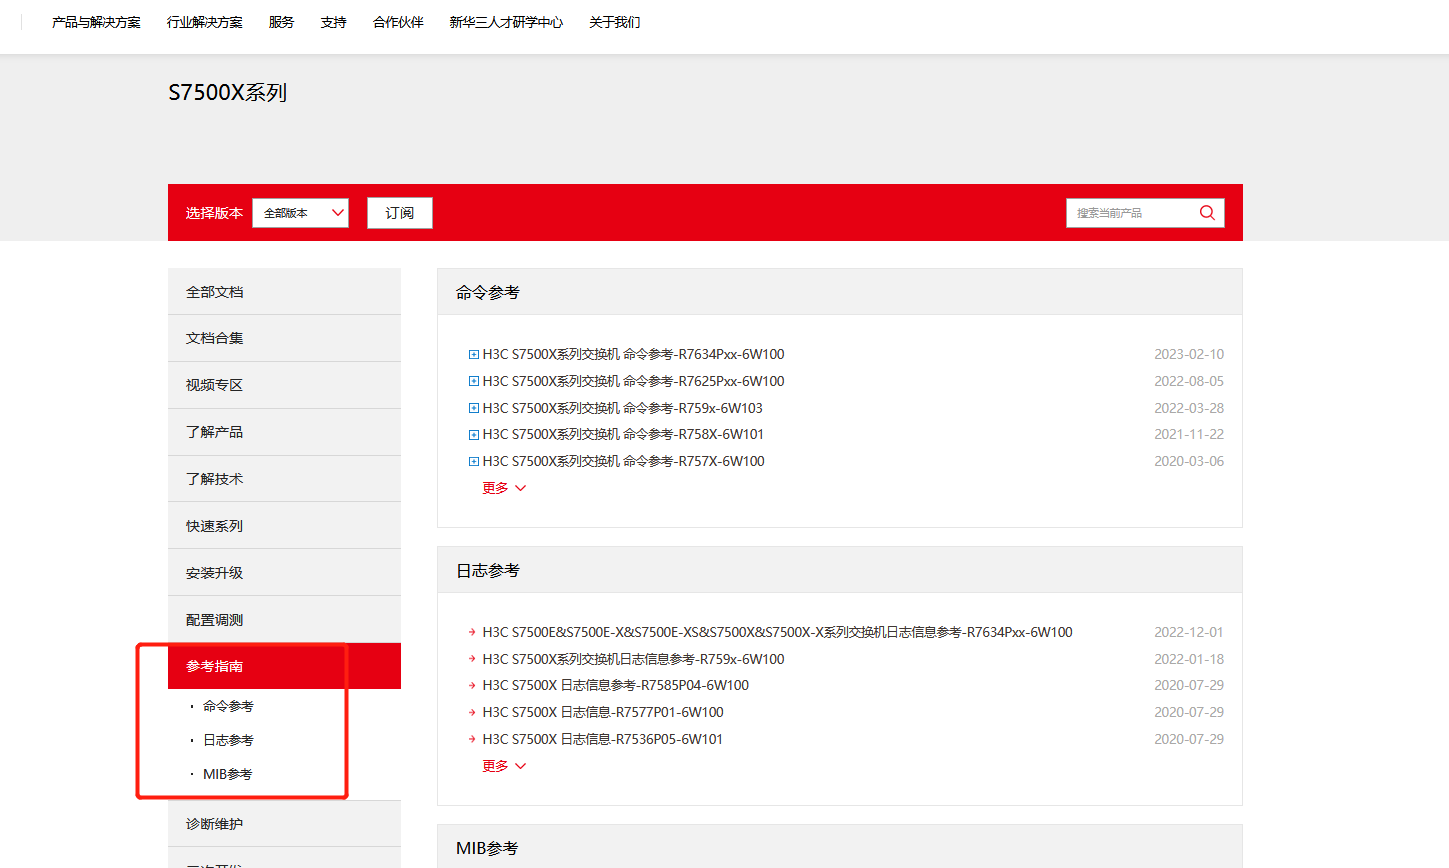Select 快速系列 in the sidebar
The width and height of the screenshot is (1449, 868).
[284, 526]
